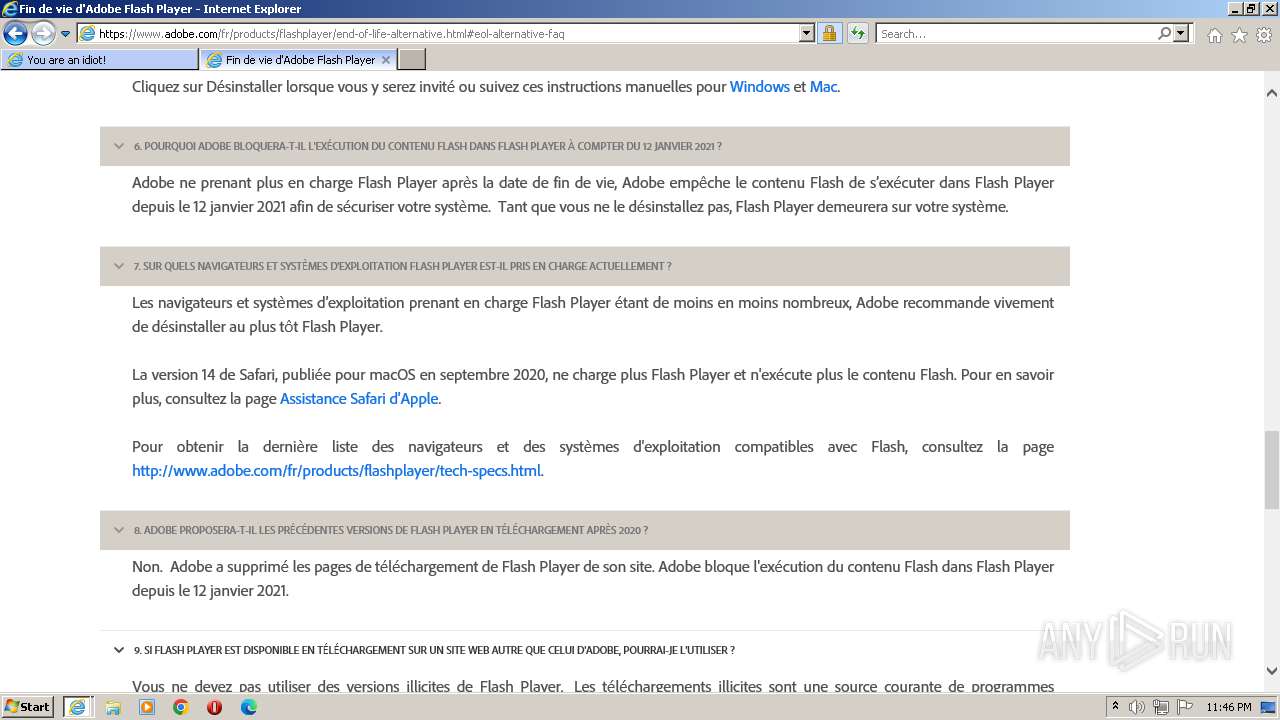Open File Explorer folder taskbar icon
Image resolution: width=1280 pixels, height=720 pixels.
(113, 707)
